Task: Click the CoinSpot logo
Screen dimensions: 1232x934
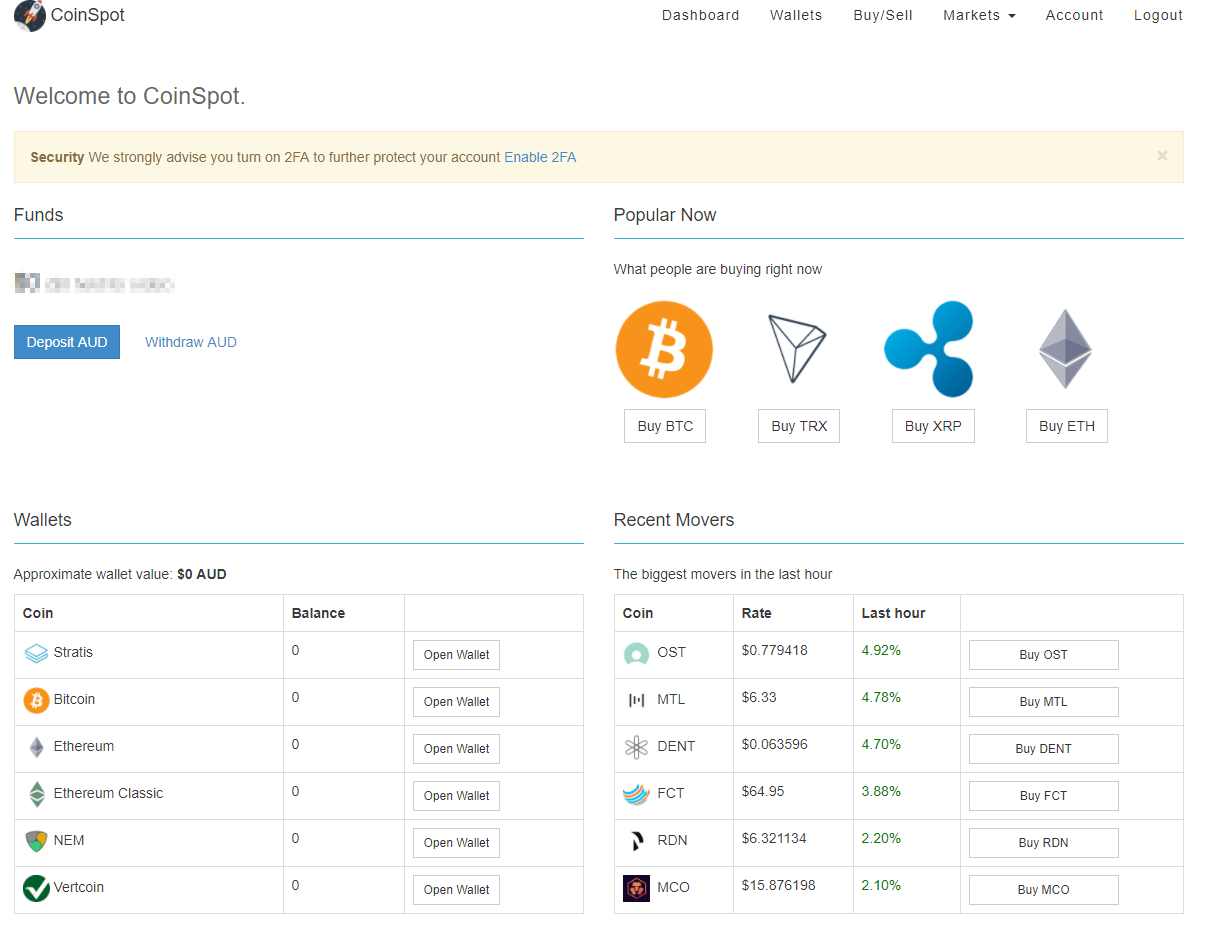Action: pos(68,15)
